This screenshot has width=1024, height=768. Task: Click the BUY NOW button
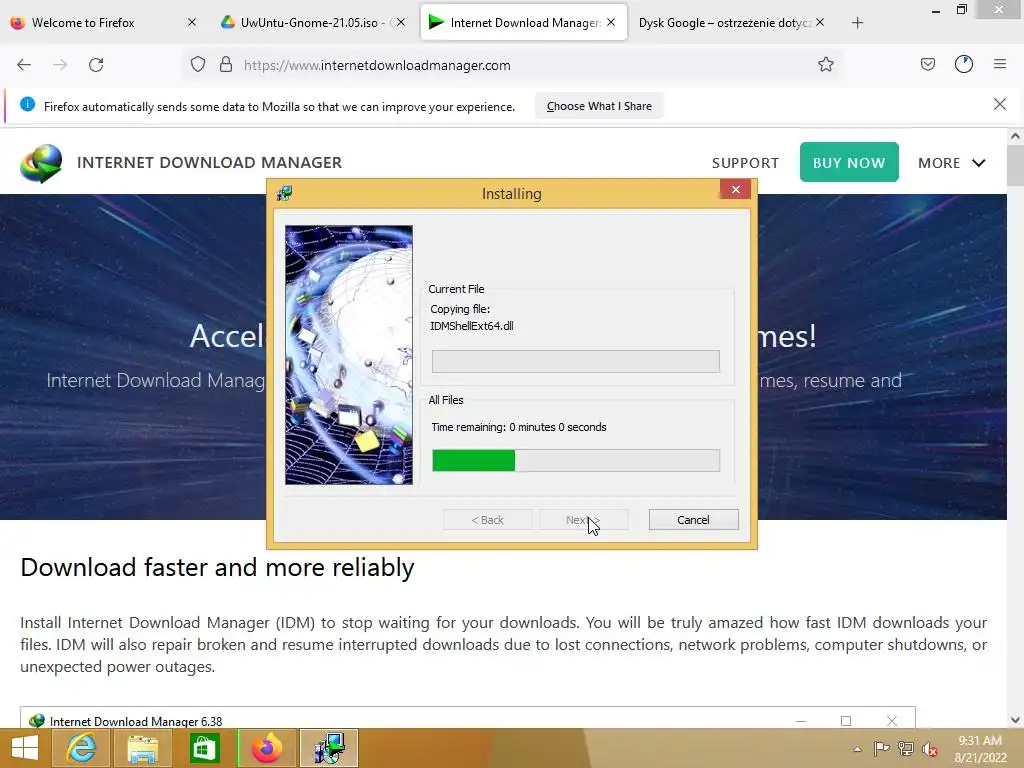tap(849, 162)
